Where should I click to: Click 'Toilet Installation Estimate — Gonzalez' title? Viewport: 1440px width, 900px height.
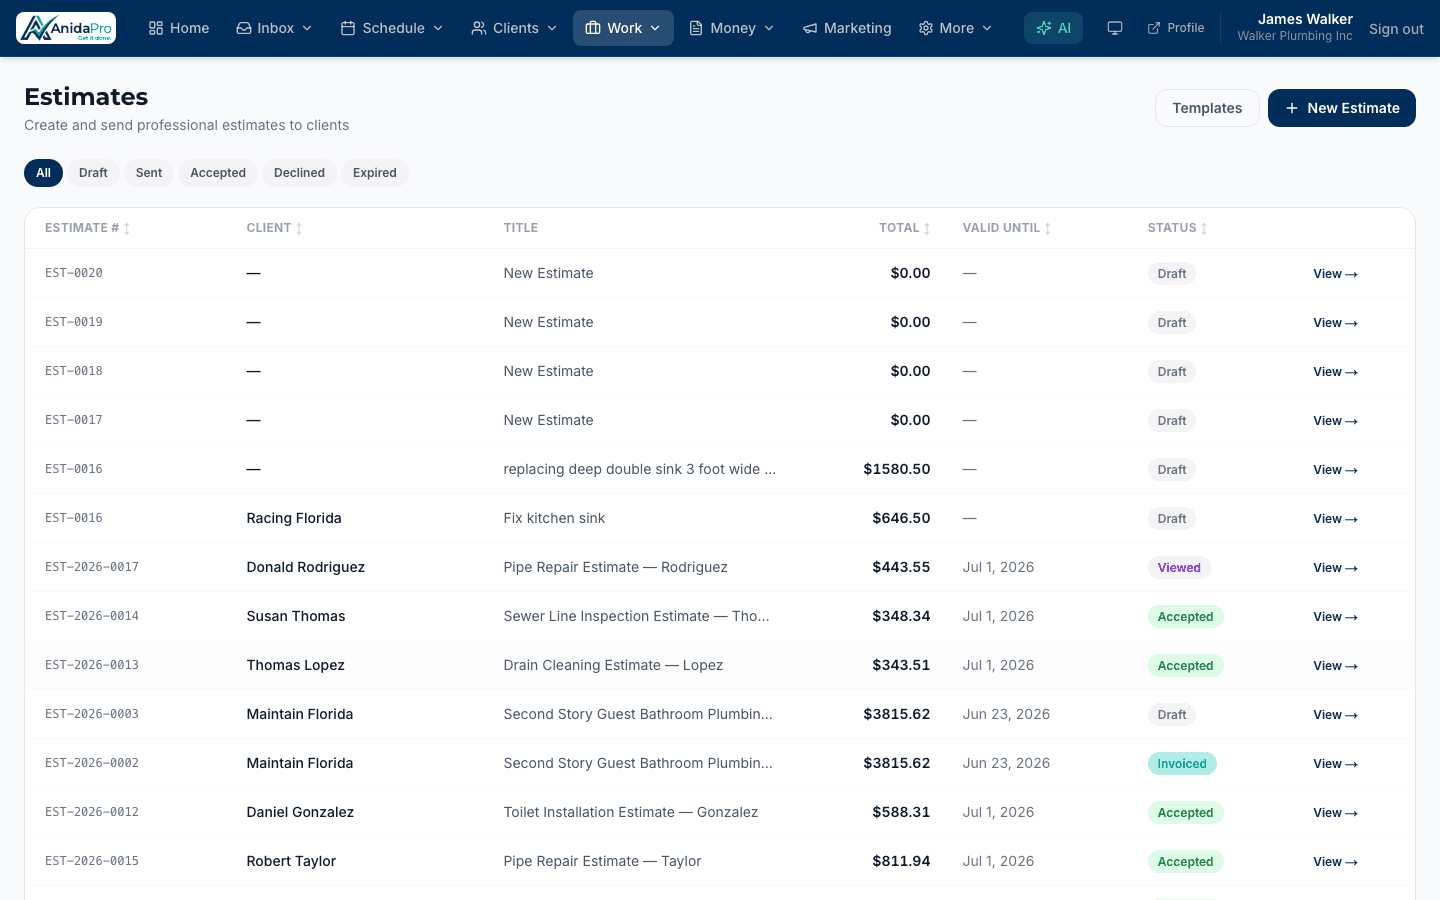tap(631, 812)
